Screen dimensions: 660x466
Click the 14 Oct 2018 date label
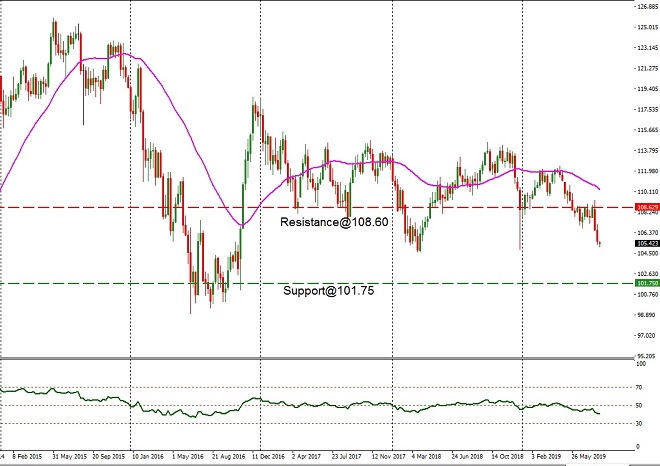(x=507, y=456)
